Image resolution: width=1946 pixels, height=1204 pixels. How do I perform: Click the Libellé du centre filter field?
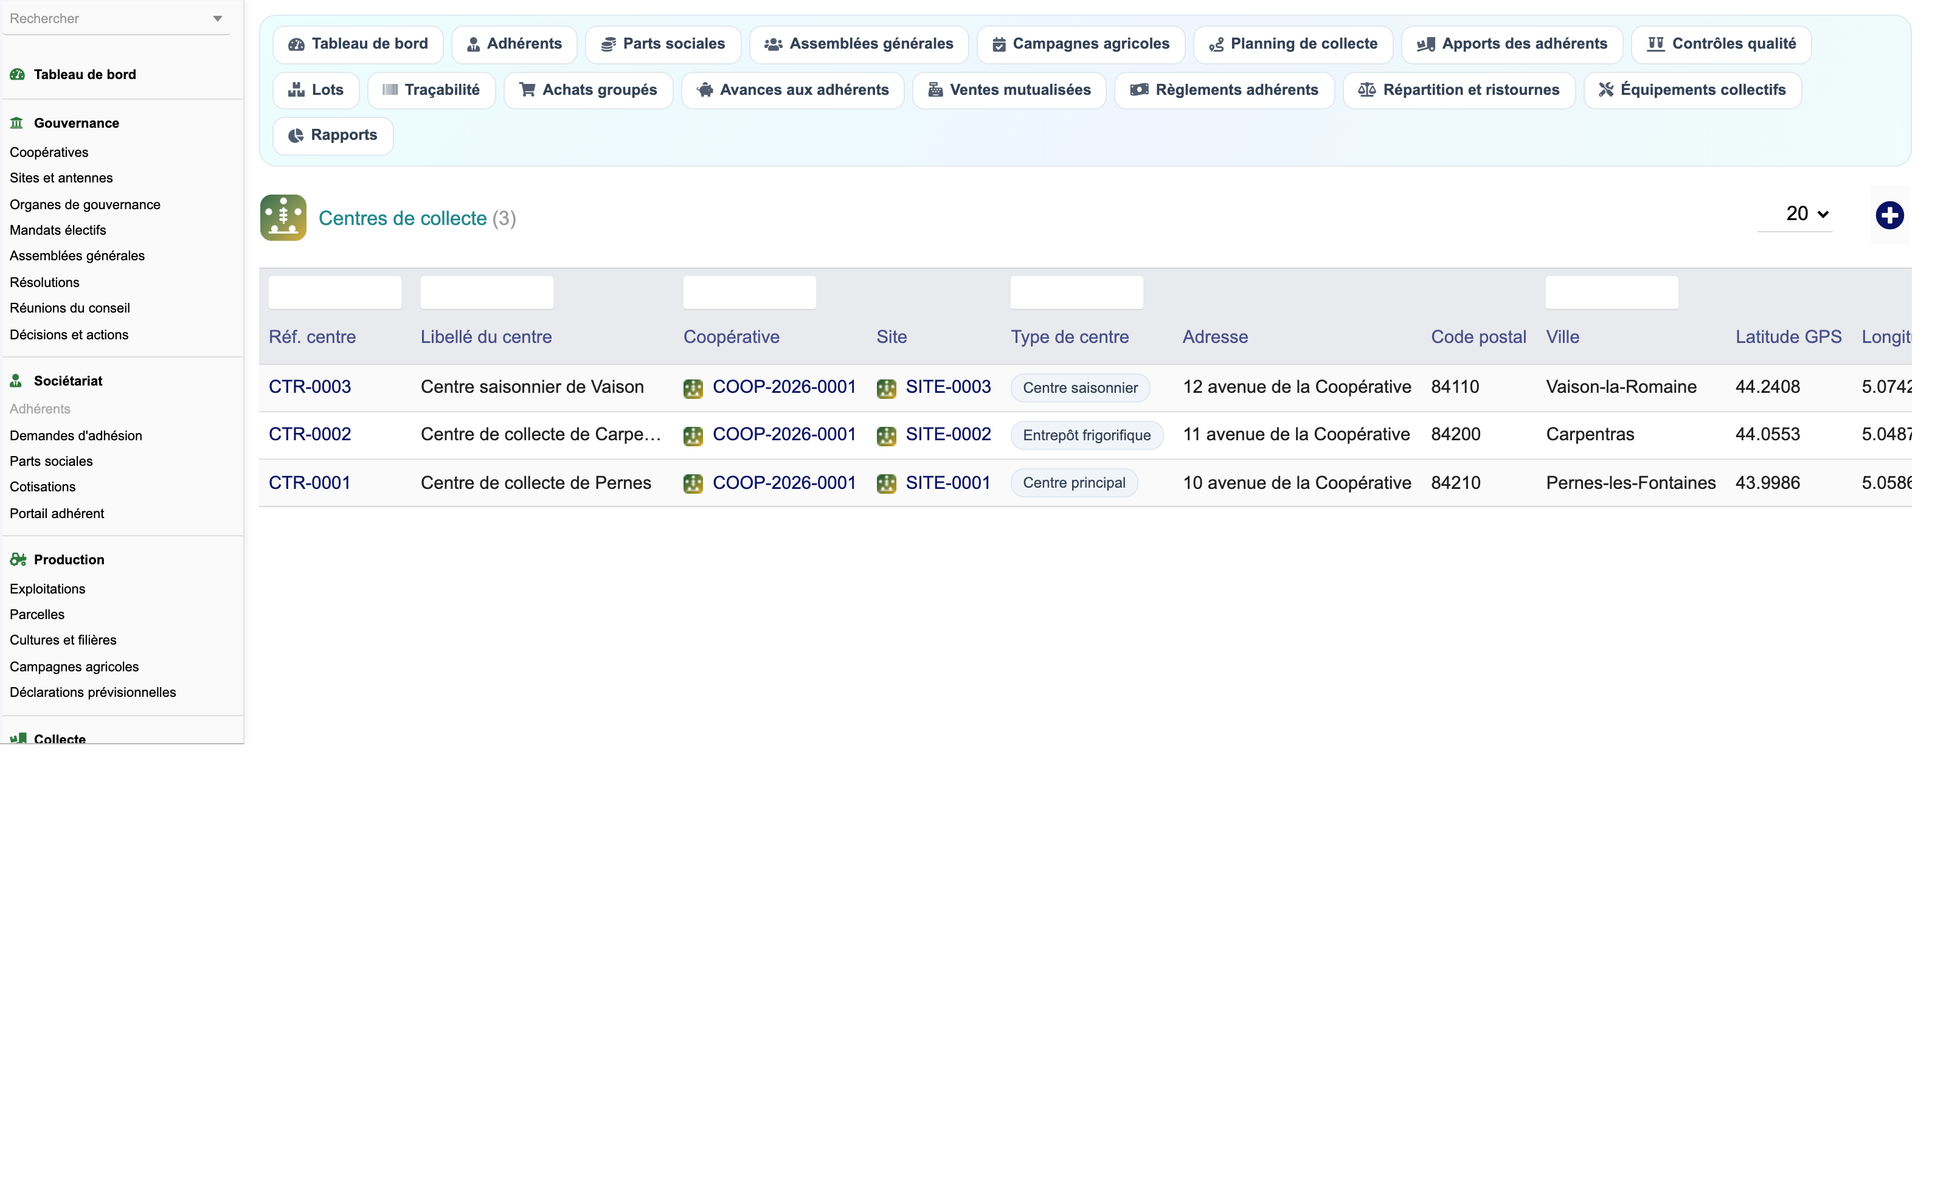click(x=487, y=292)
